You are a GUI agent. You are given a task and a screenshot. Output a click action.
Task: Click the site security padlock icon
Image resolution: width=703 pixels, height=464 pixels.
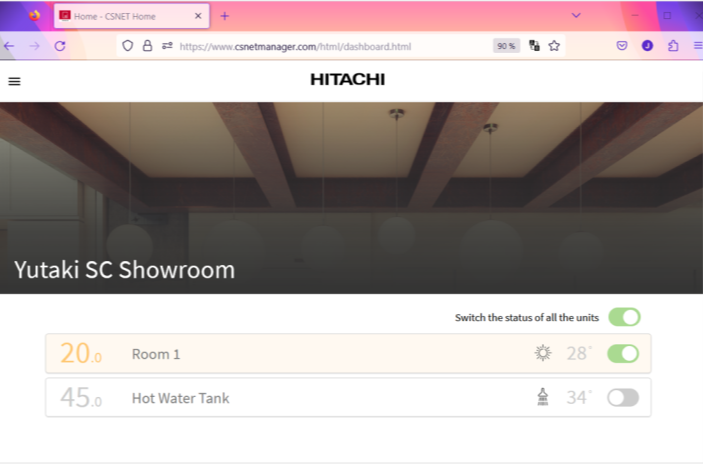tap(147, 46)
